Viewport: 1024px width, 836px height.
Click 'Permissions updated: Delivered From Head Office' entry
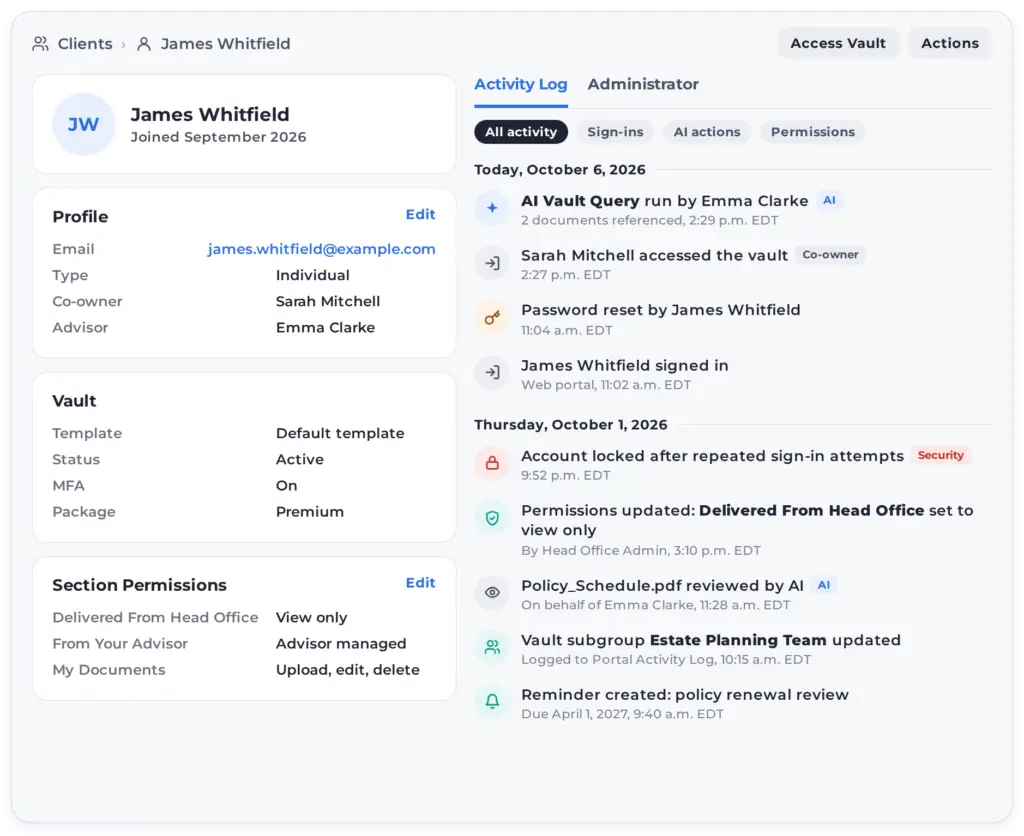(x=747, y=521)
